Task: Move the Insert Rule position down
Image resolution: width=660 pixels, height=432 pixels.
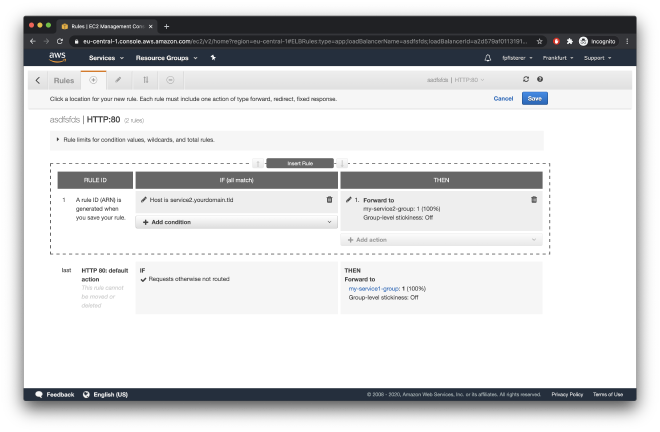Action: [x=342, y=163]
